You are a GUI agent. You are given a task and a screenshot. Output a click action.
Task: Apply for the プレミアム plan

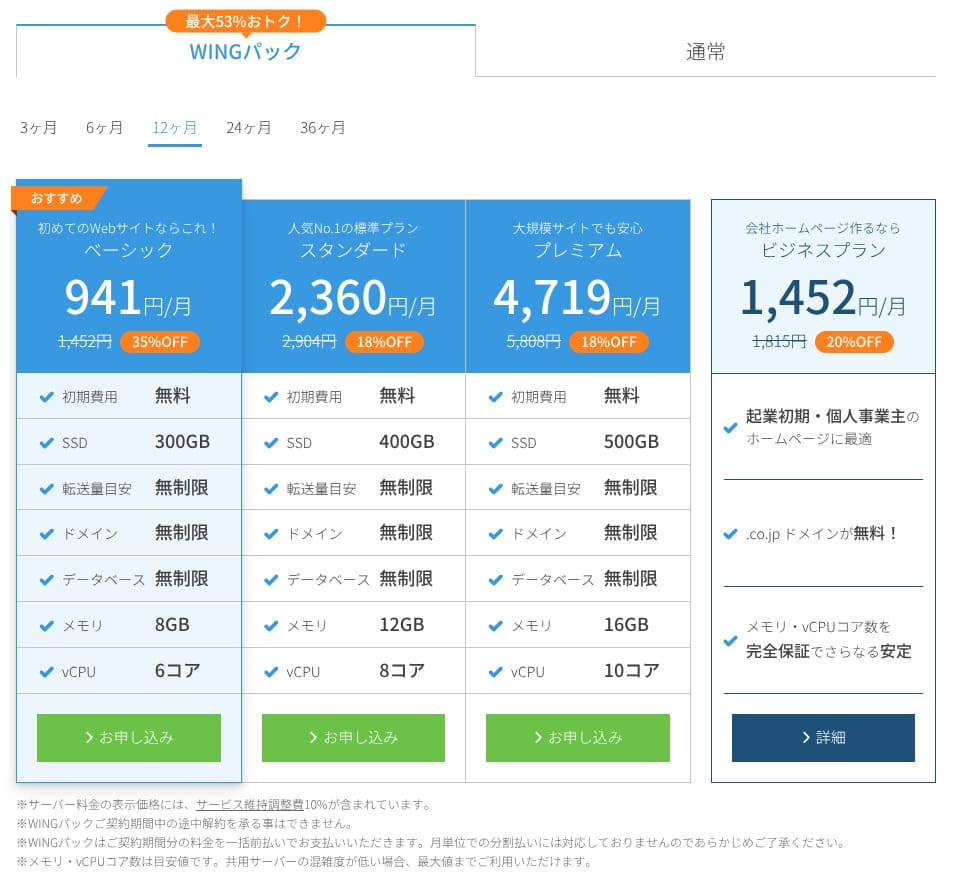pyautogui.click(x=577, y=738)
